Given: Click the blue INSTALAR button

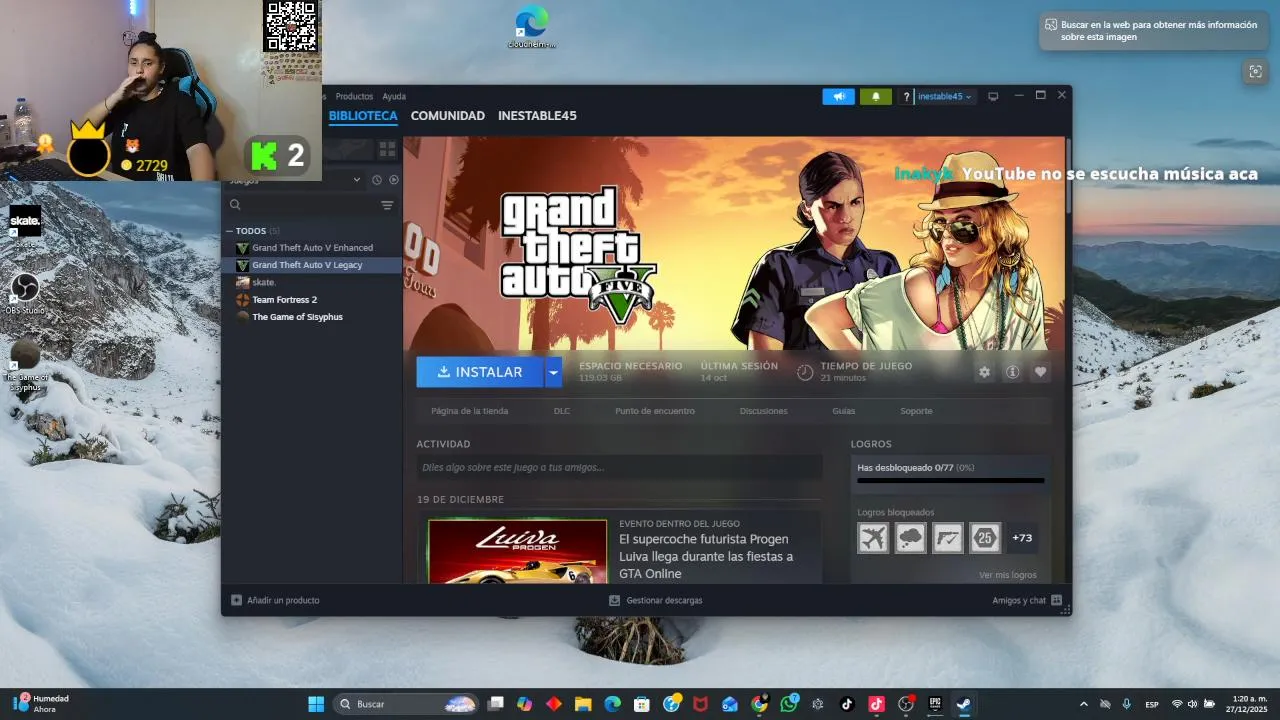Looking at the screenshot, I should [x=480, y=372].
